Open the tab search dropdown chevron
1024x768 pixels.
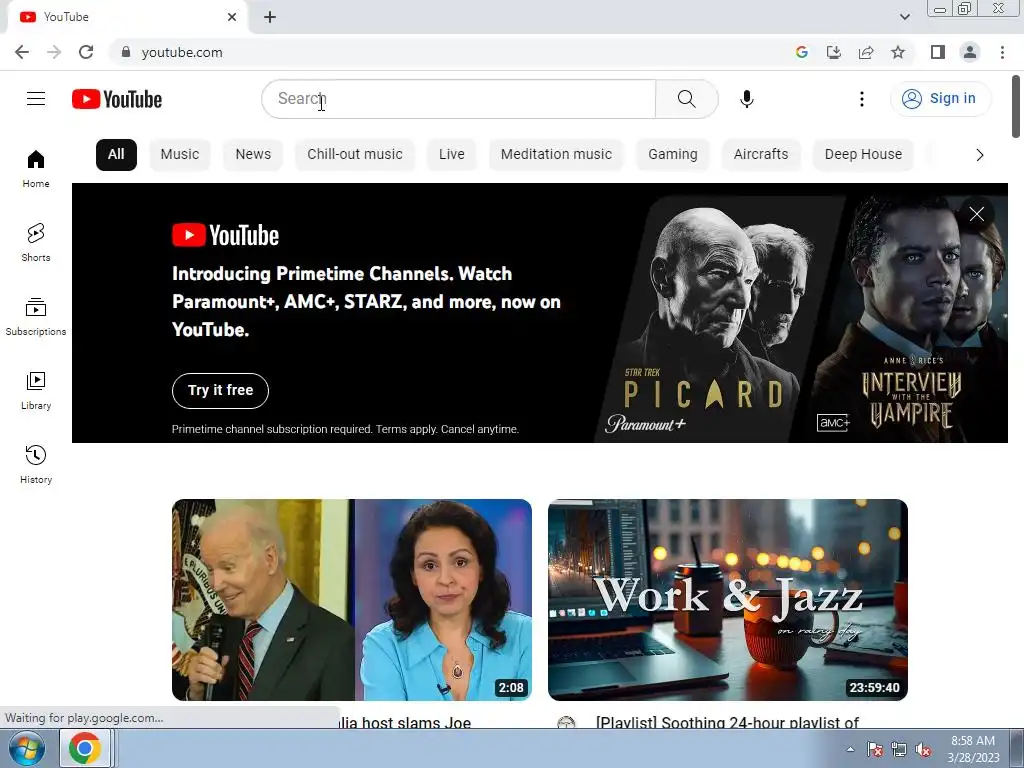coord(904,17)
